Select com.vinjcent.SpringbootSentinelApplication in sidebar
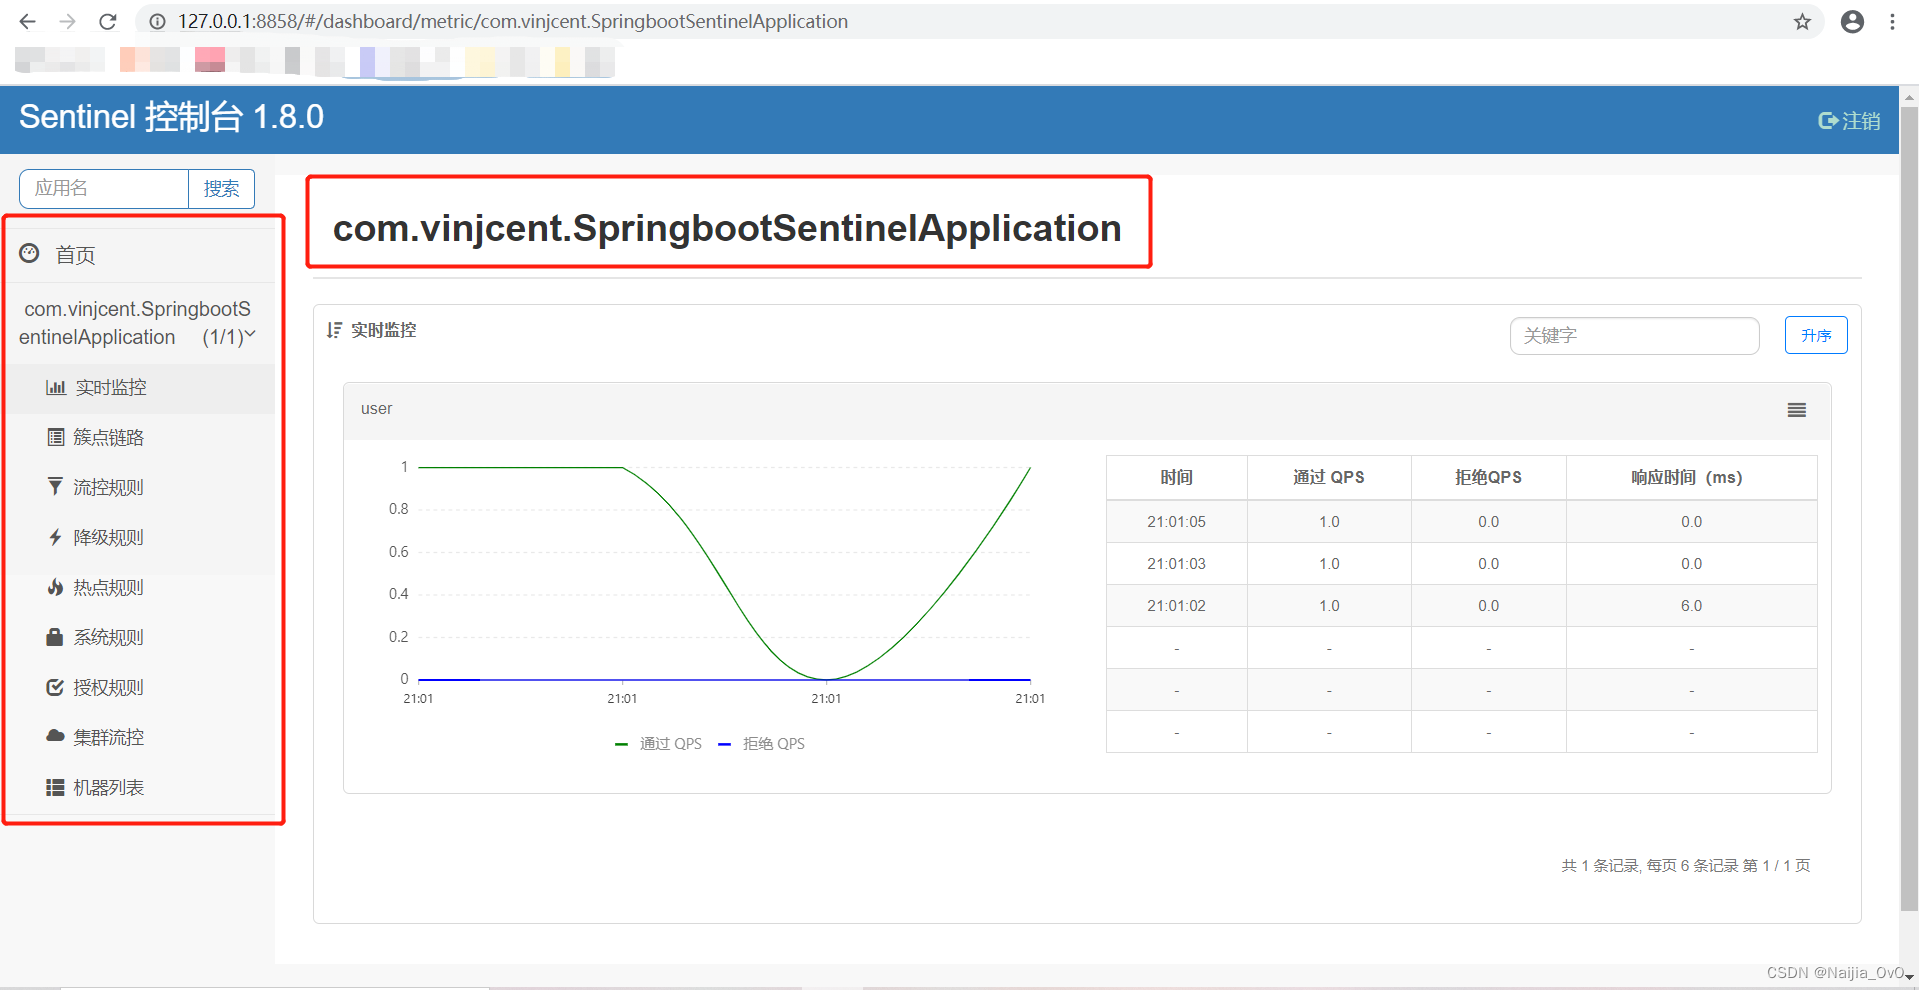Screen dimensions: 1919x990 tap(137, 323)
